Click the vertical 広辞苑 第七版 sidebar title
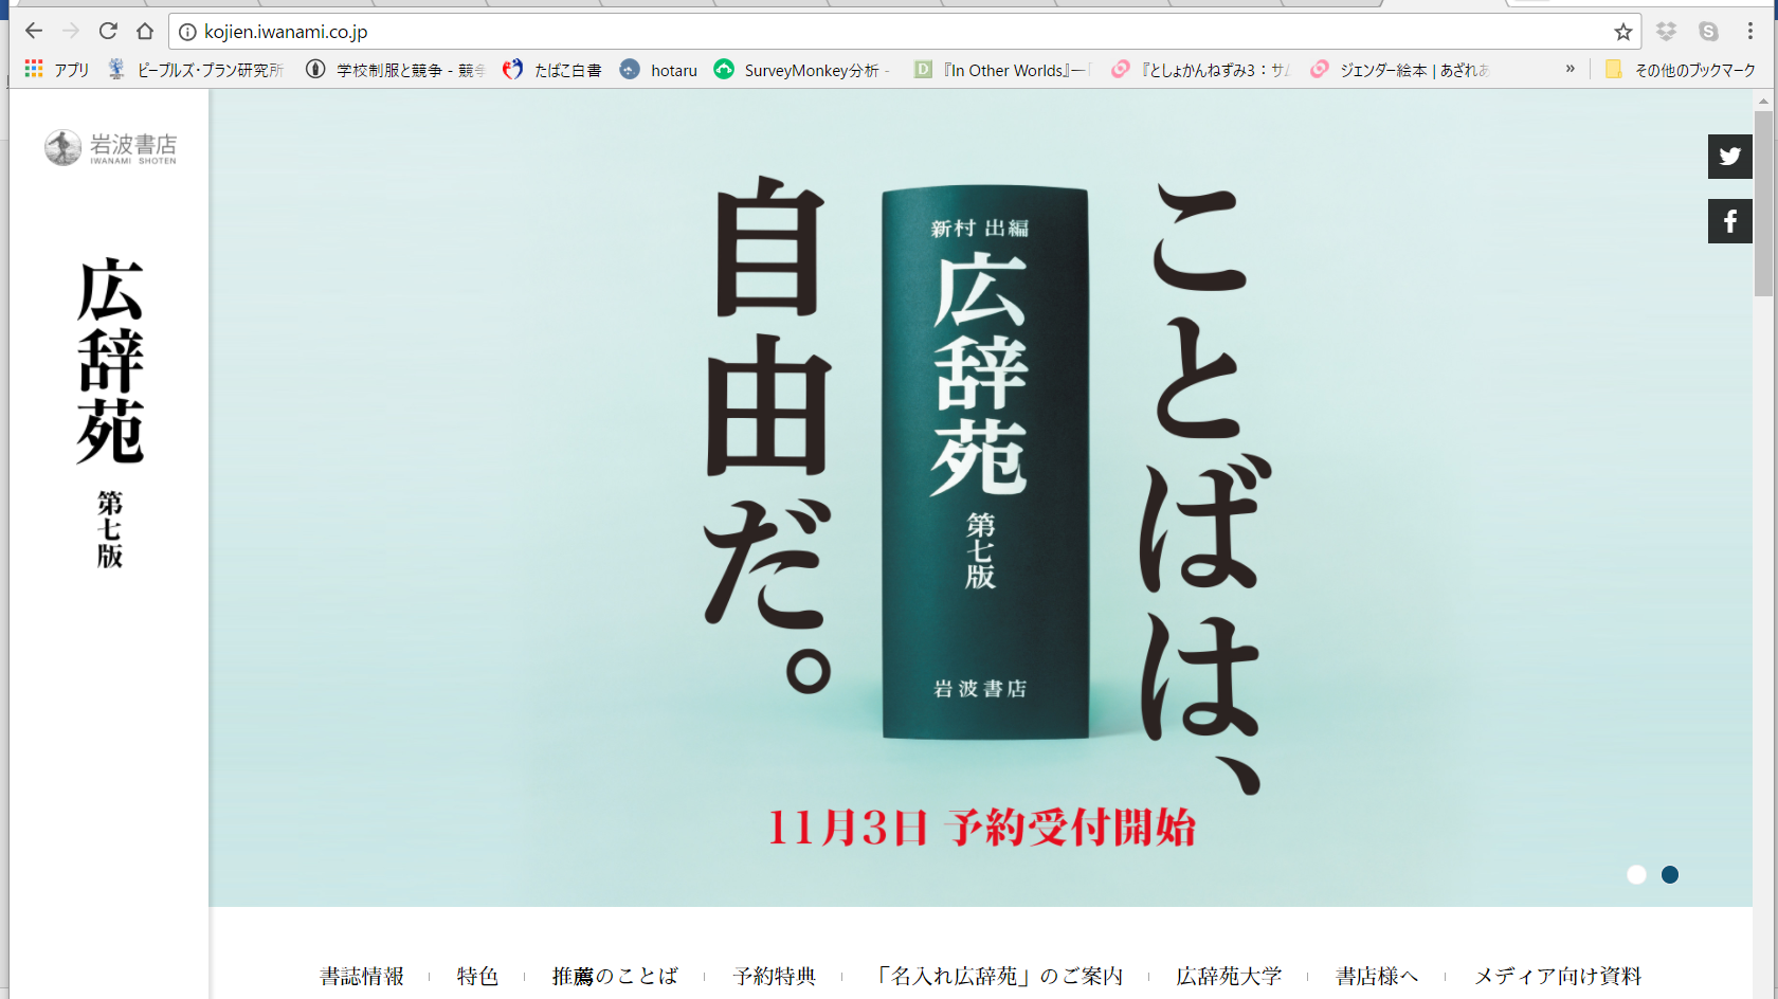The height and width of the screenshot is (999, 1778). (110, 413)
